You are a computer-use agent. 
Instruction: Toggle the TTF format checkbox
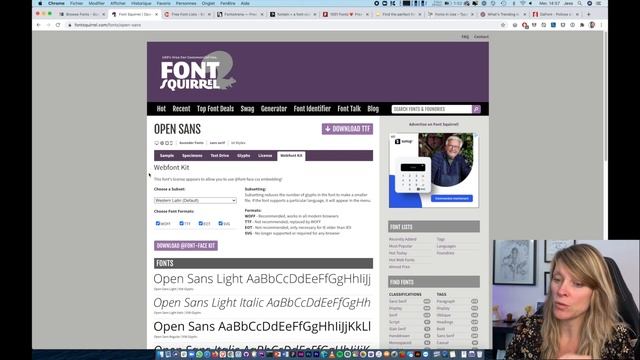coord(182,223)
